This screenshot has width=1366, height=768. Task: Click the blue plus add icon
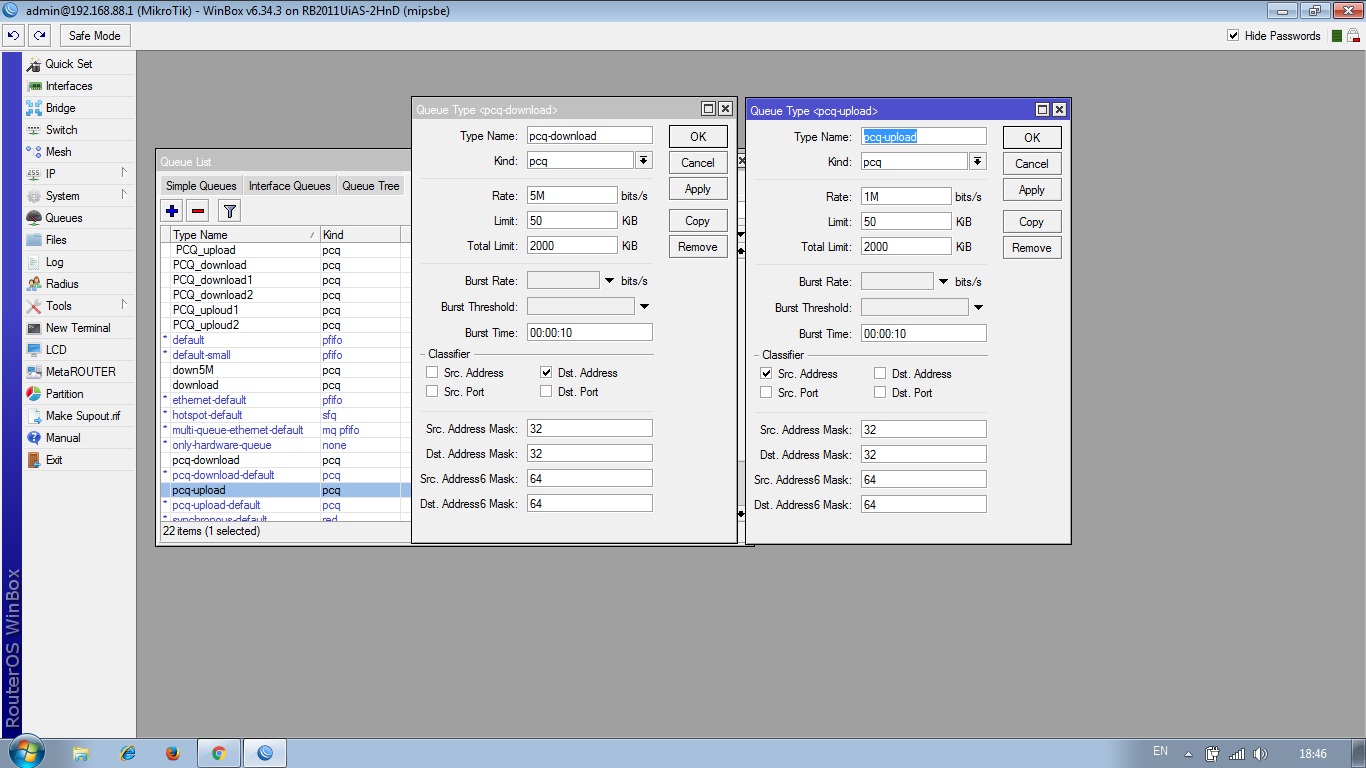(x=172, y=211)
